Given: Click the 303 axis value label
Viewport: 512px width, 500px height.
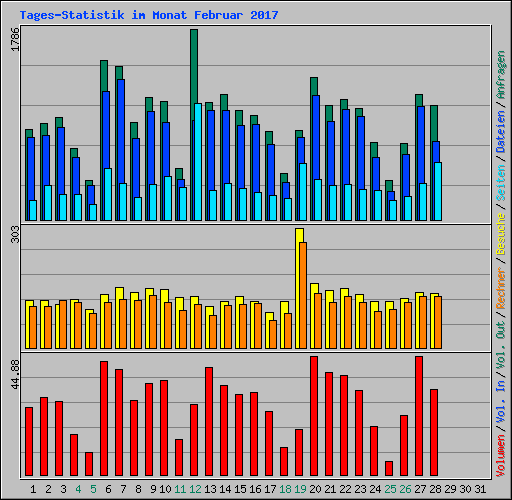Looking at the screenshot, I should [15, 234].
